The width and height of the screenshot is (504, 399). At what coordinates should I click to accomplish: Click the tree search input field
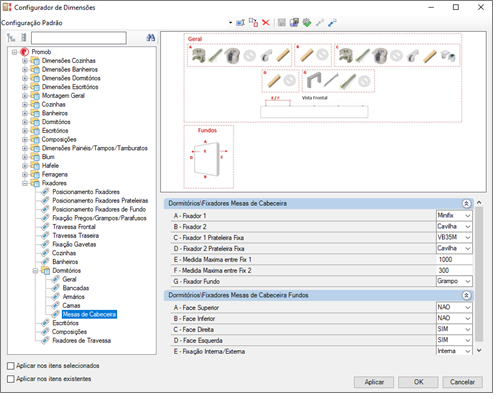[x=79, y=38]
